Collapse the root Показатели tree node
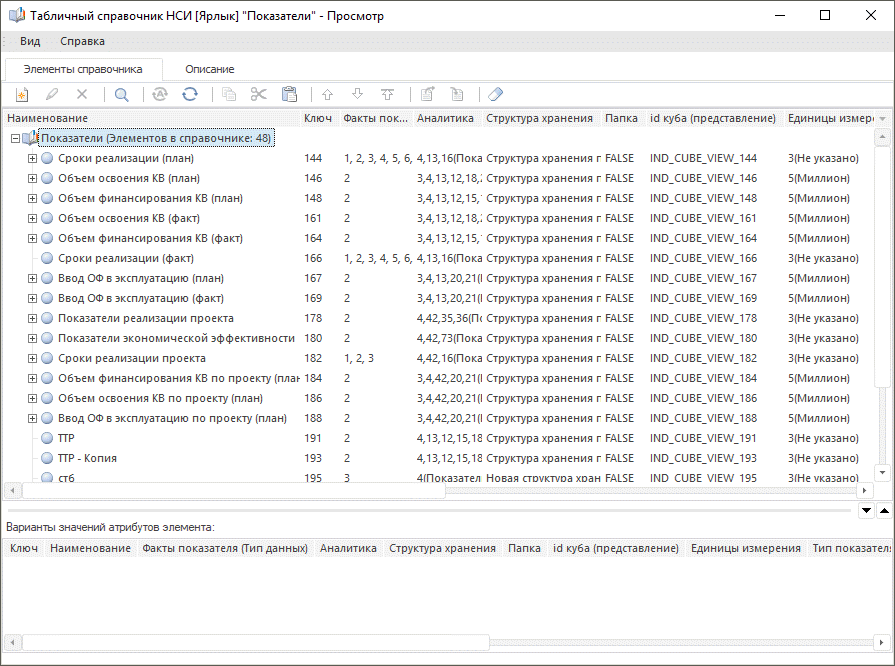Screen dimensions: 895x666 [x=15, y=139]
